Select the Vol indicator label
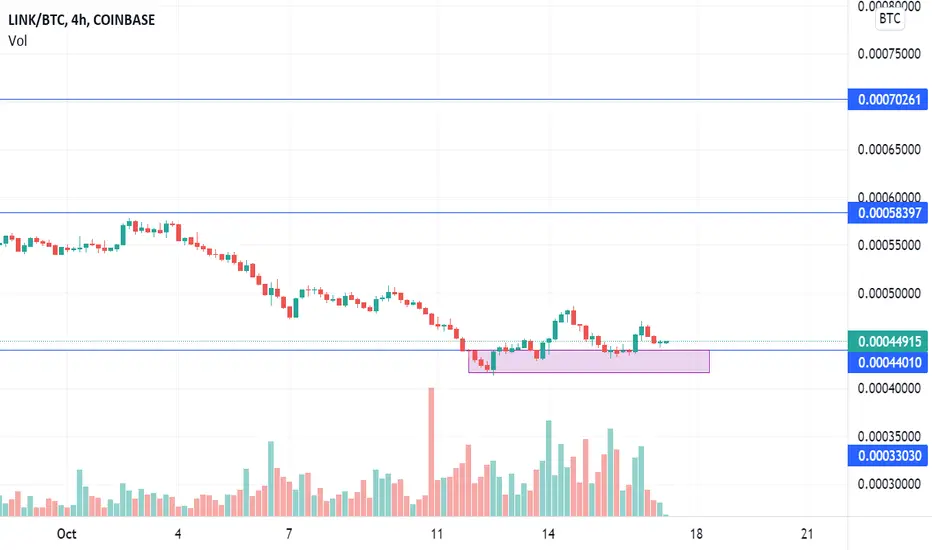Image resolution: width=932 pixels, height=550 pixels. pos(18,41)
